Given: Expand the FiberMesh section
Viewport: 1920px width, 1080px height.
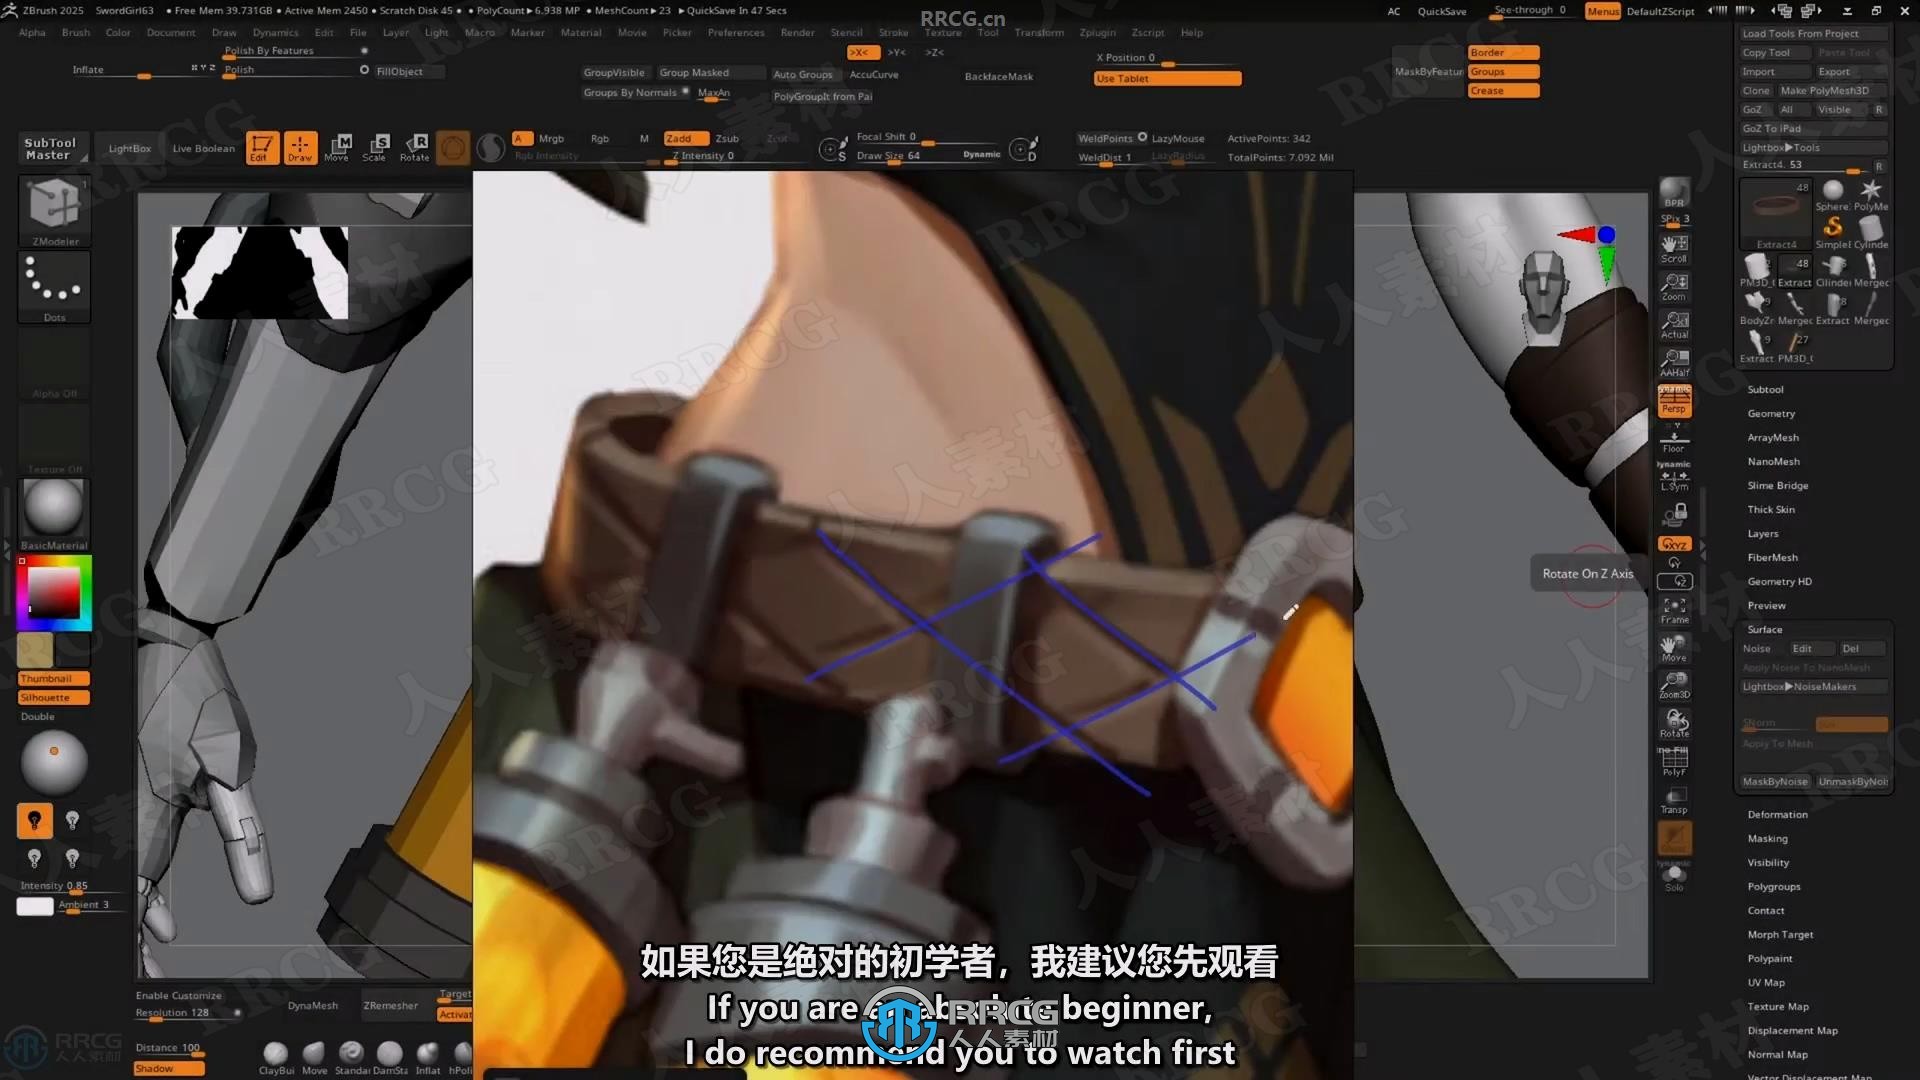Looking at the screenshot, I should [x=1772, y=557].
